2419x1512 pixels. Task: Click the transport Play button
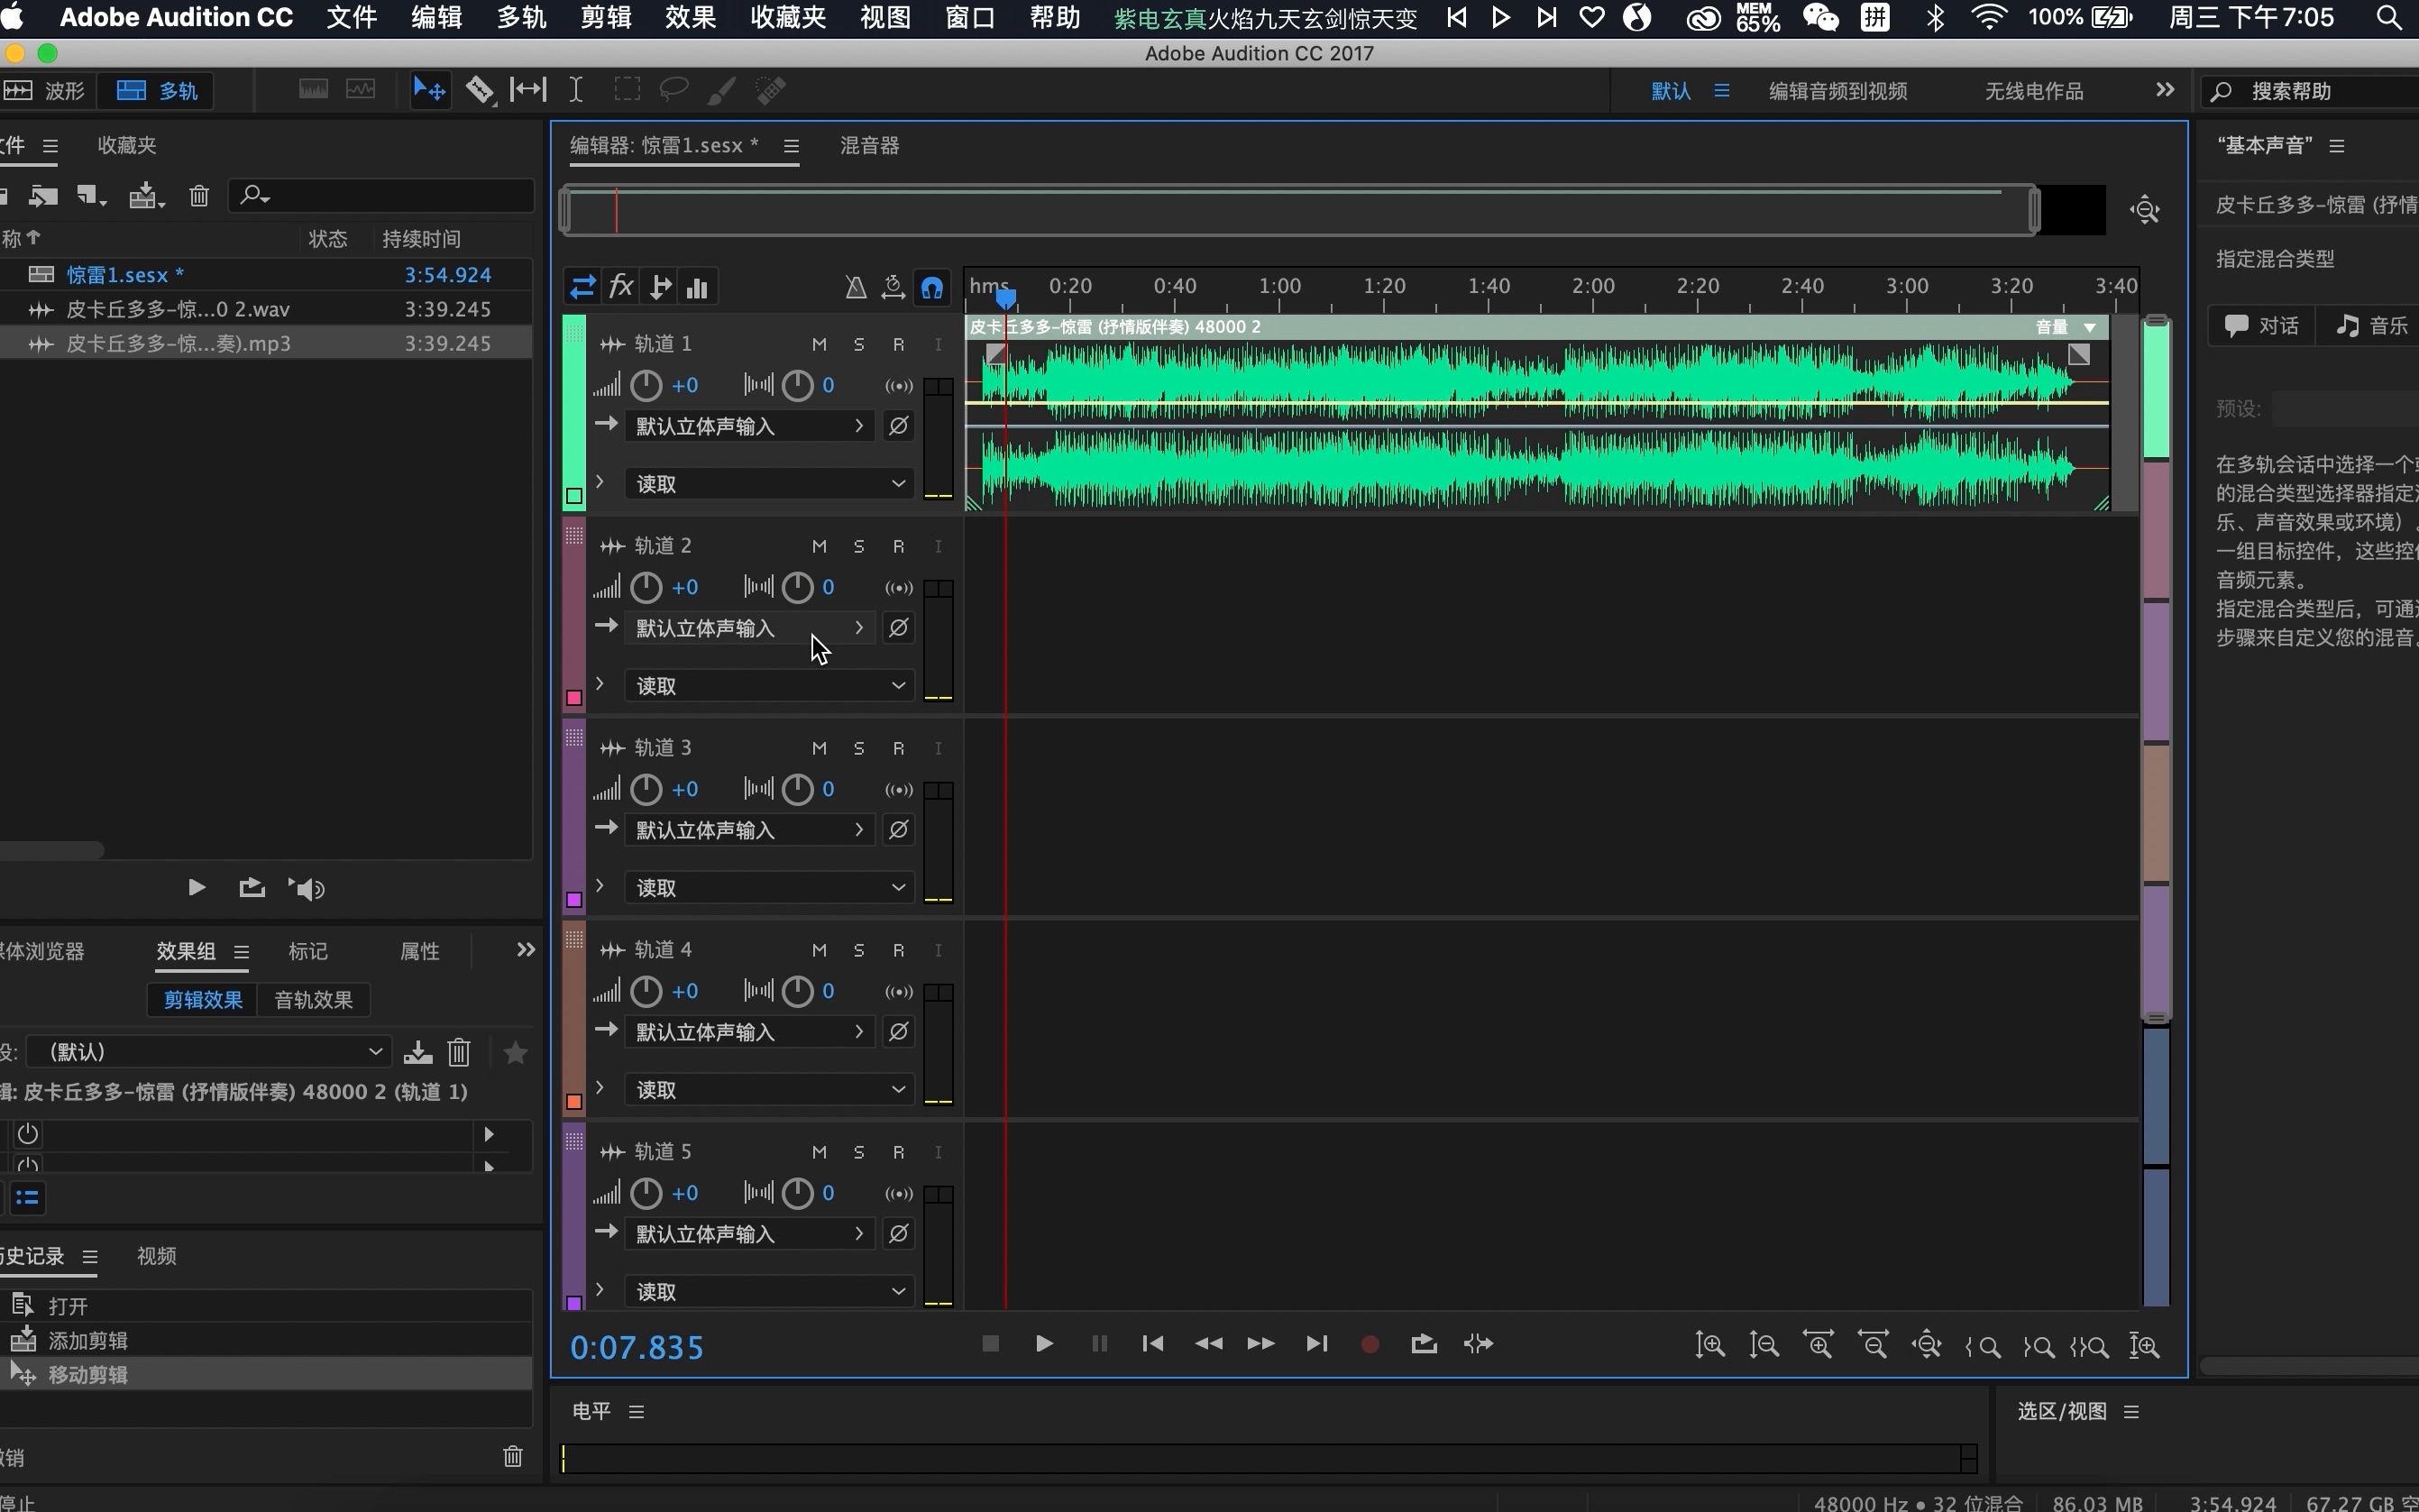(x=1044, y=1344)
